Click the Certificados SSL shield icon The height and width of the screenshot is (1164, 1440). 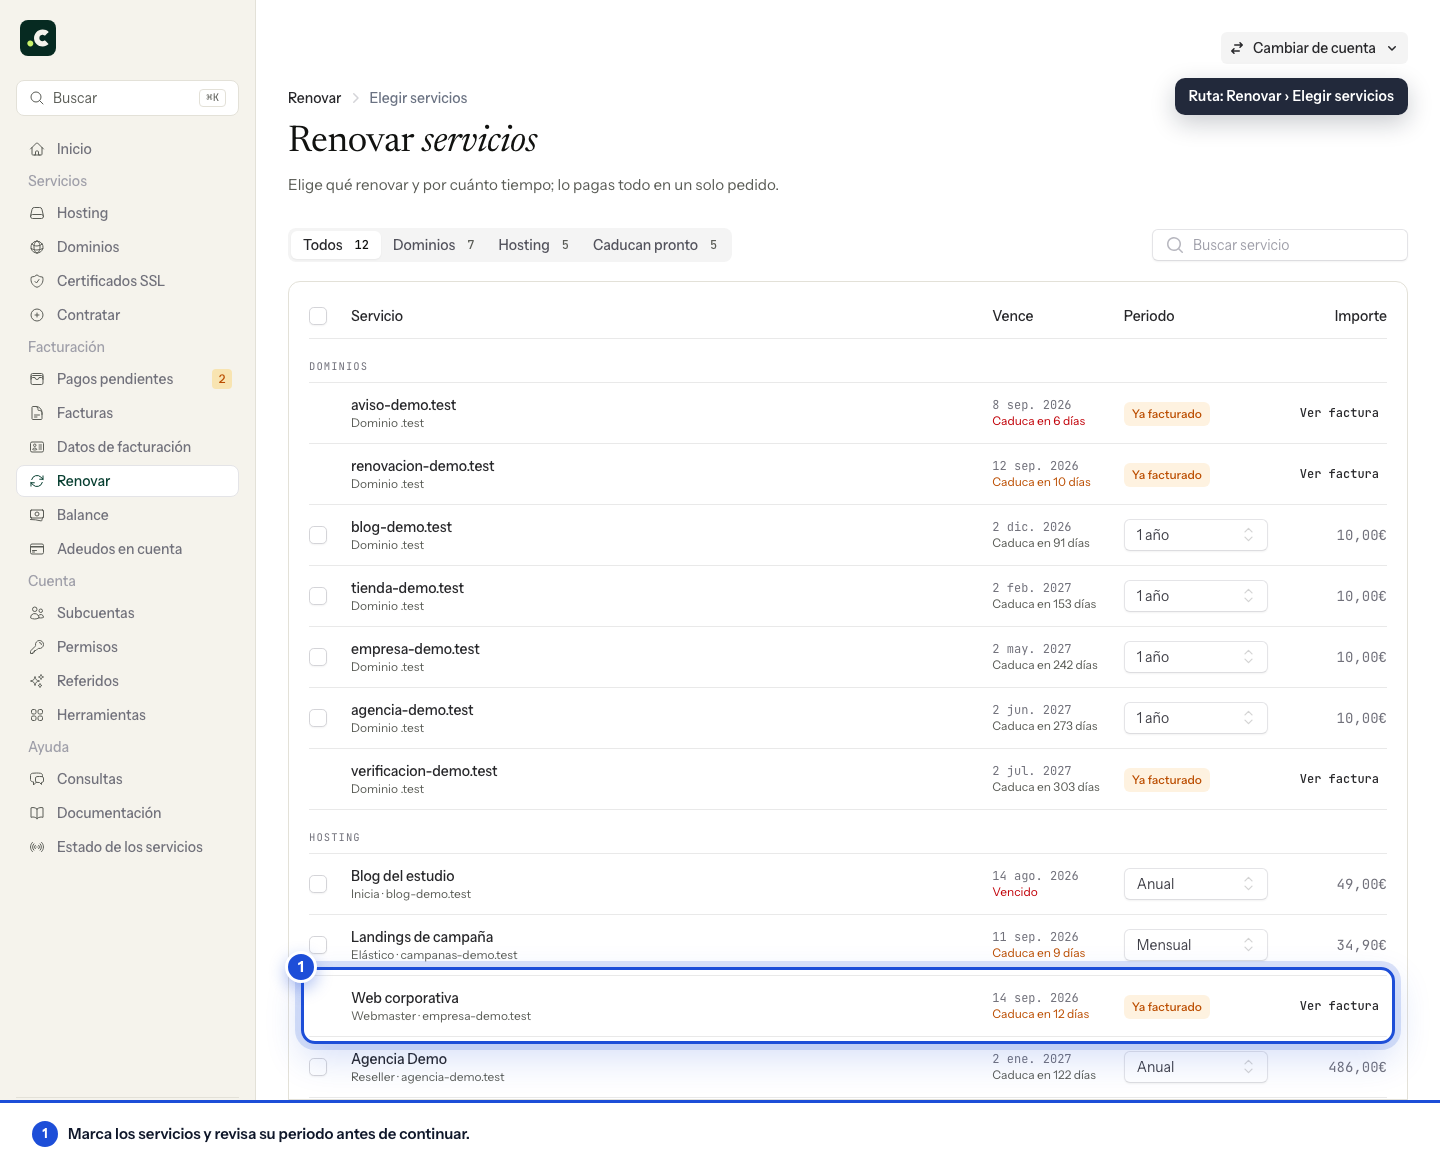click(x=37, y=281)
